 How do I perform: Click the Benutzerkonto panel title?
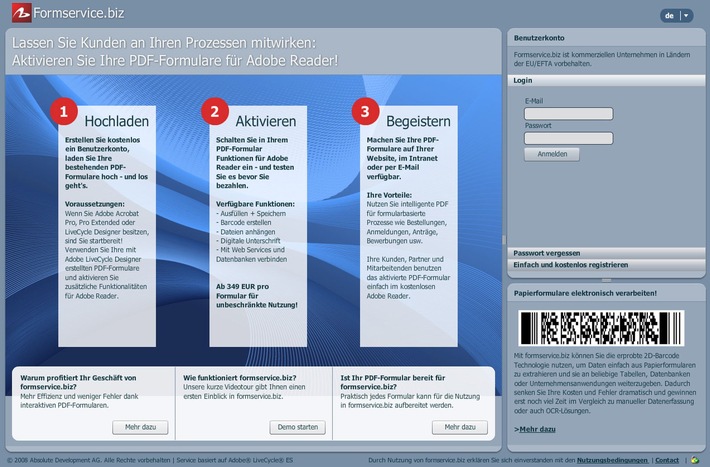coord(539,38)
